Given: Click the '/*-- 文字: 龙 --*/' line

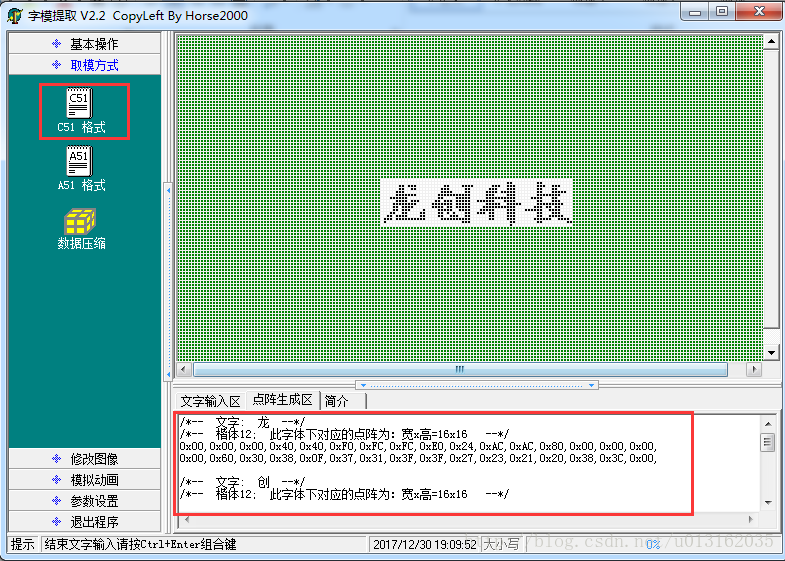Looking at the screenshot, I should (242, 423).
